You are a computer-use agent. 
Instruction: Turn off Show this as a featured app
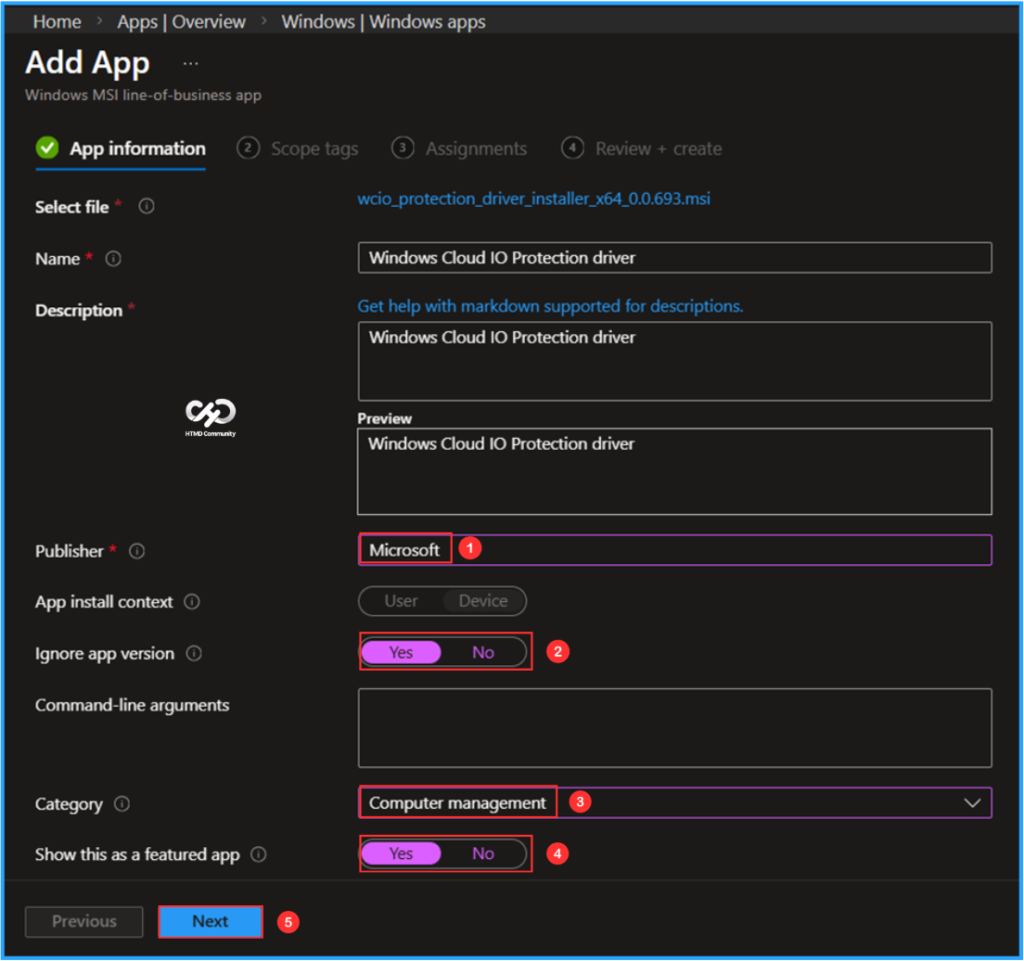coord(483,854)
